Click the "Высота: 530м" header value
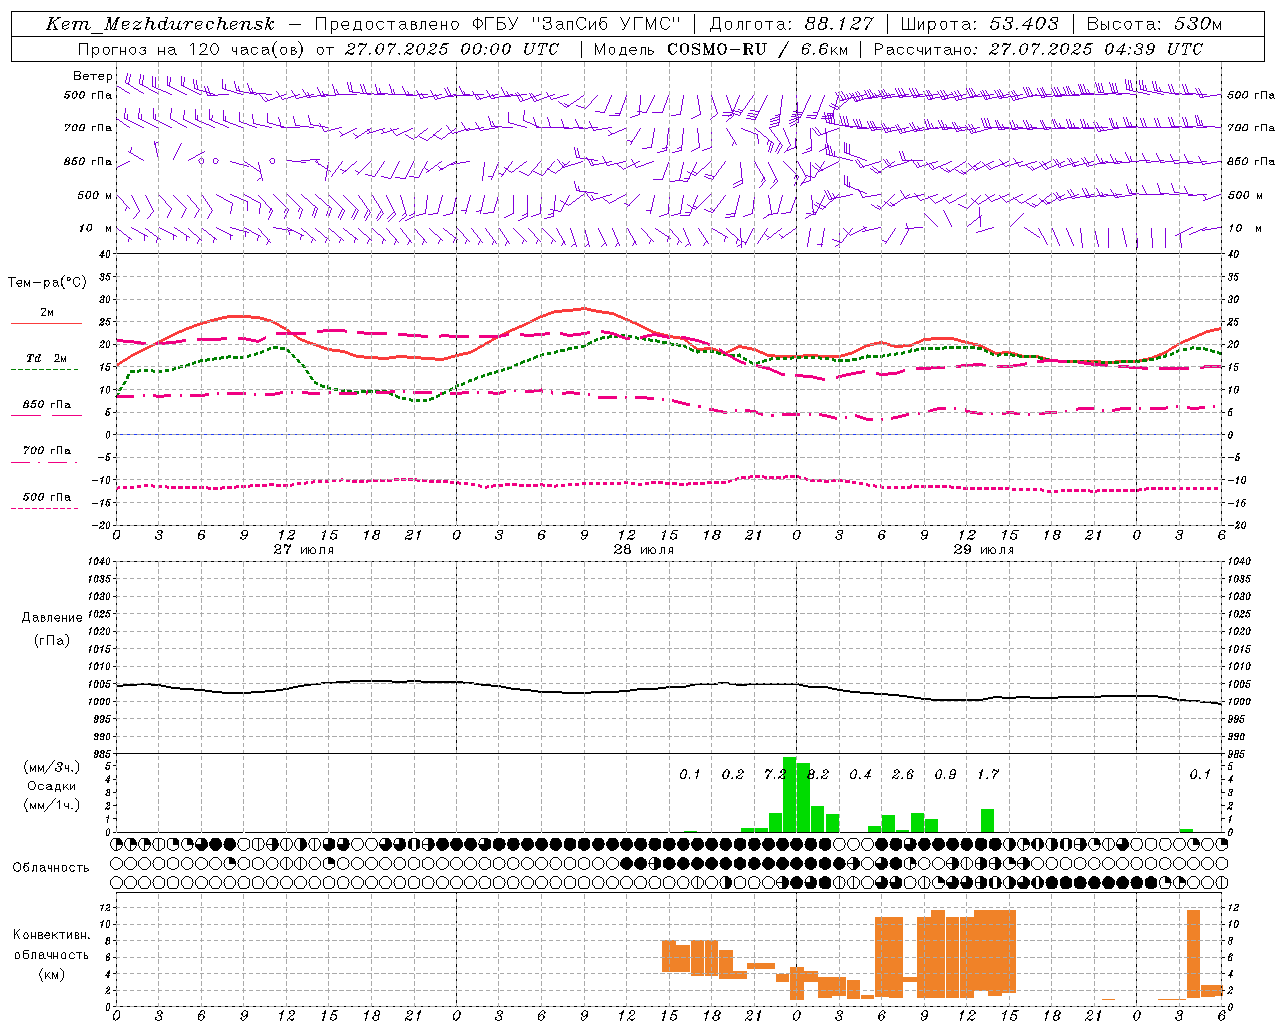 point(1154,24)
